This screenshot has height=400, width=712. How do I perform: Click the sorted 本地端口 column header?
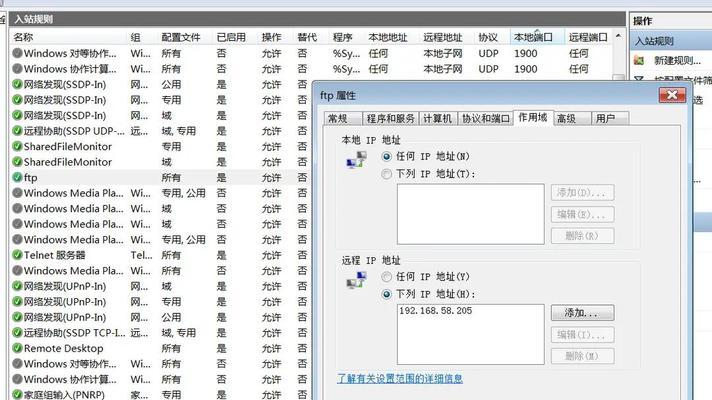pos(538,37)
